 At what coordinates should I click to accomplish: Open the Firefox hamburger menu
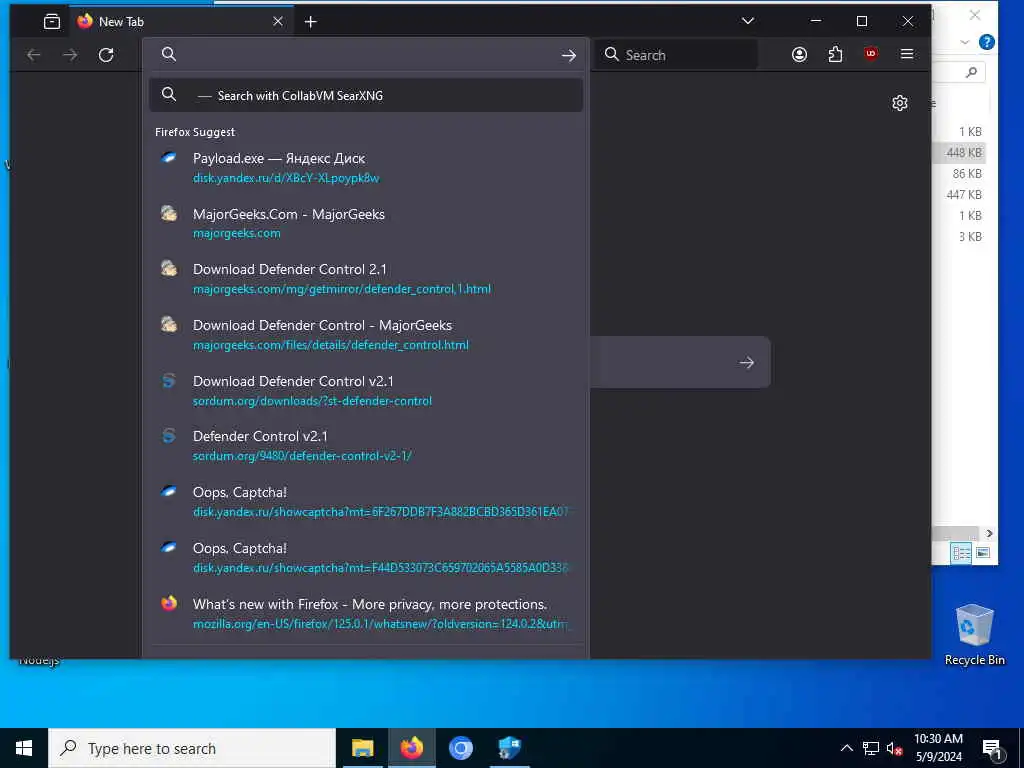click(x=907, y=54)
